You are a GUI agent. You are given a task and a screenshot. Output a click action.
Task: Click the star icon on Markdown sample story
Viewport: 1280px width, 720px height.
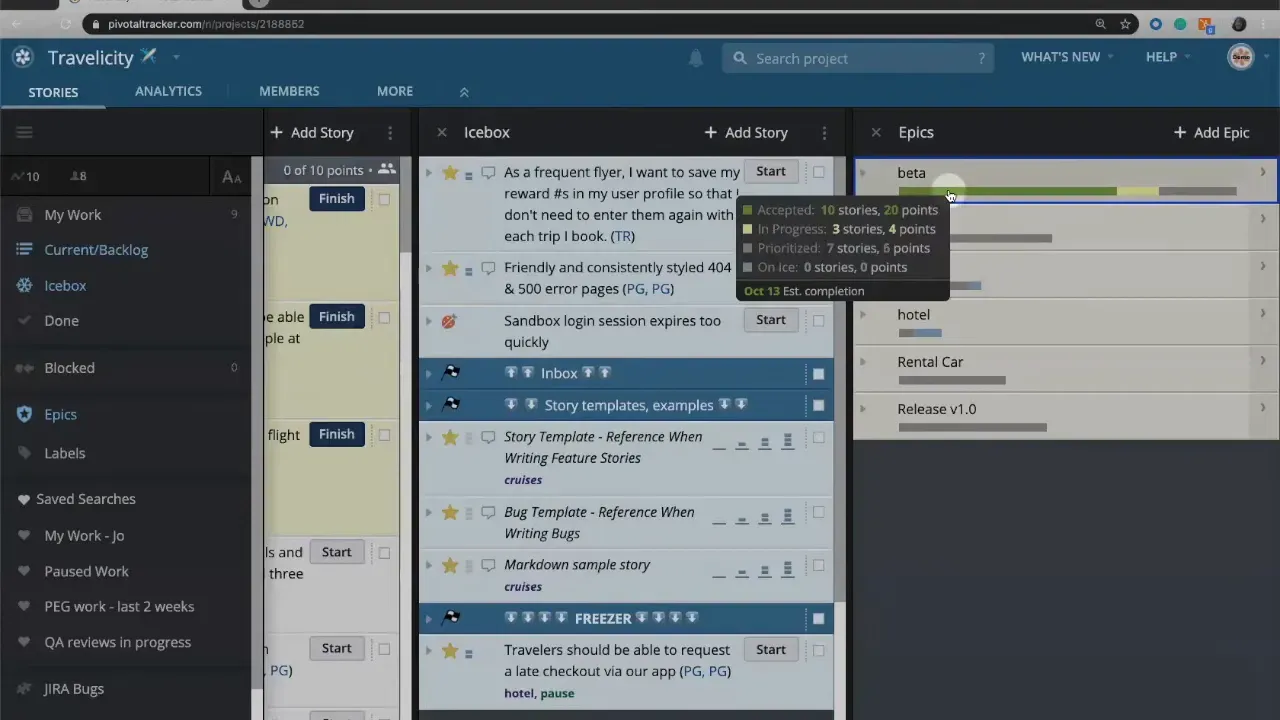point(450,565)
